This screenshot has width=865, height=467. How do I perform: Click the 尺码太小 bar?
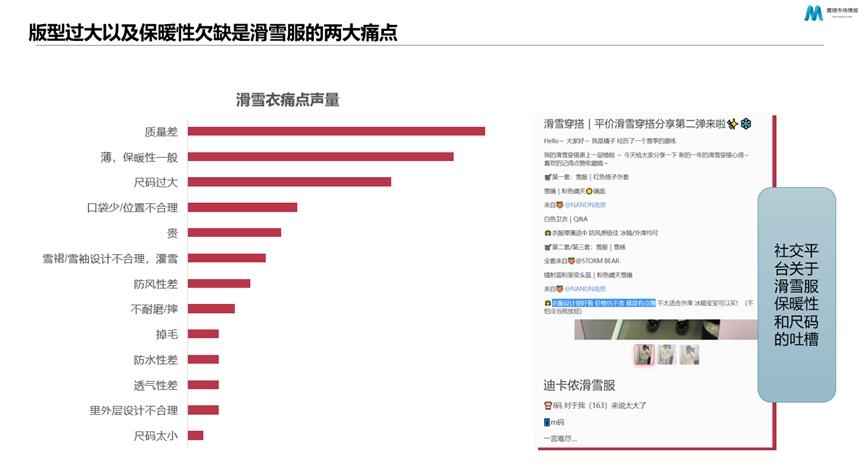pos(195,435)
